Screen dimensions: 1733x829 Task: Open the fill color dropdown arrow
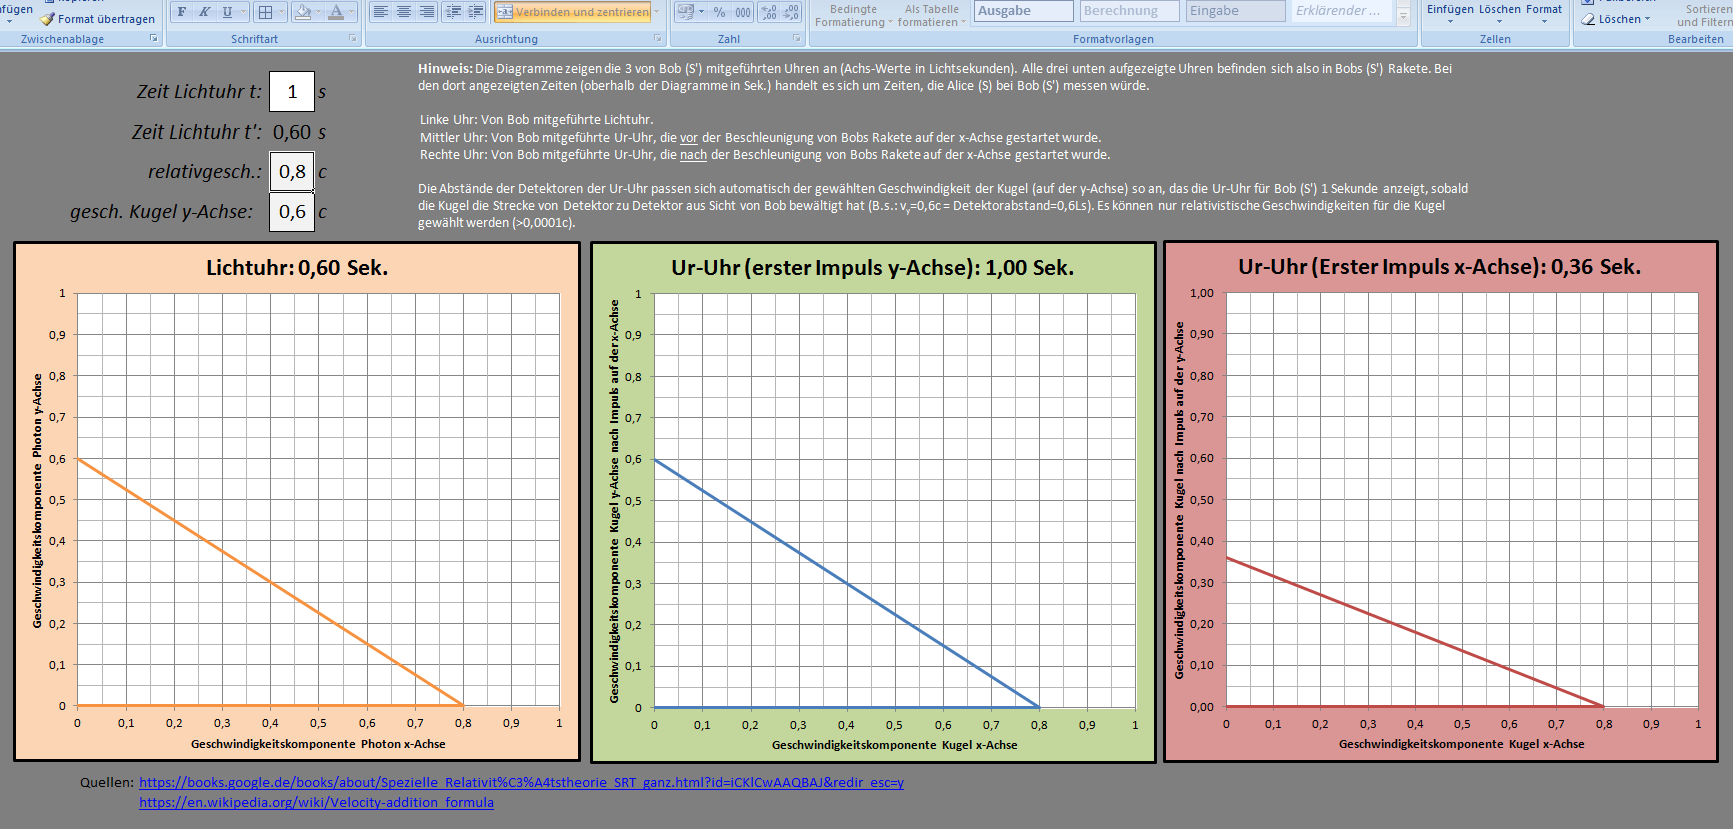318,12
